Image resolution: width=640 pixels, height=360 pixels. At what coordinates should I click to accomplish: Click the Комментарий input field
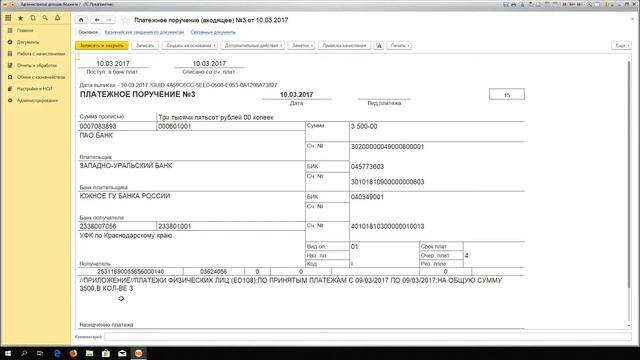[367, 337]
